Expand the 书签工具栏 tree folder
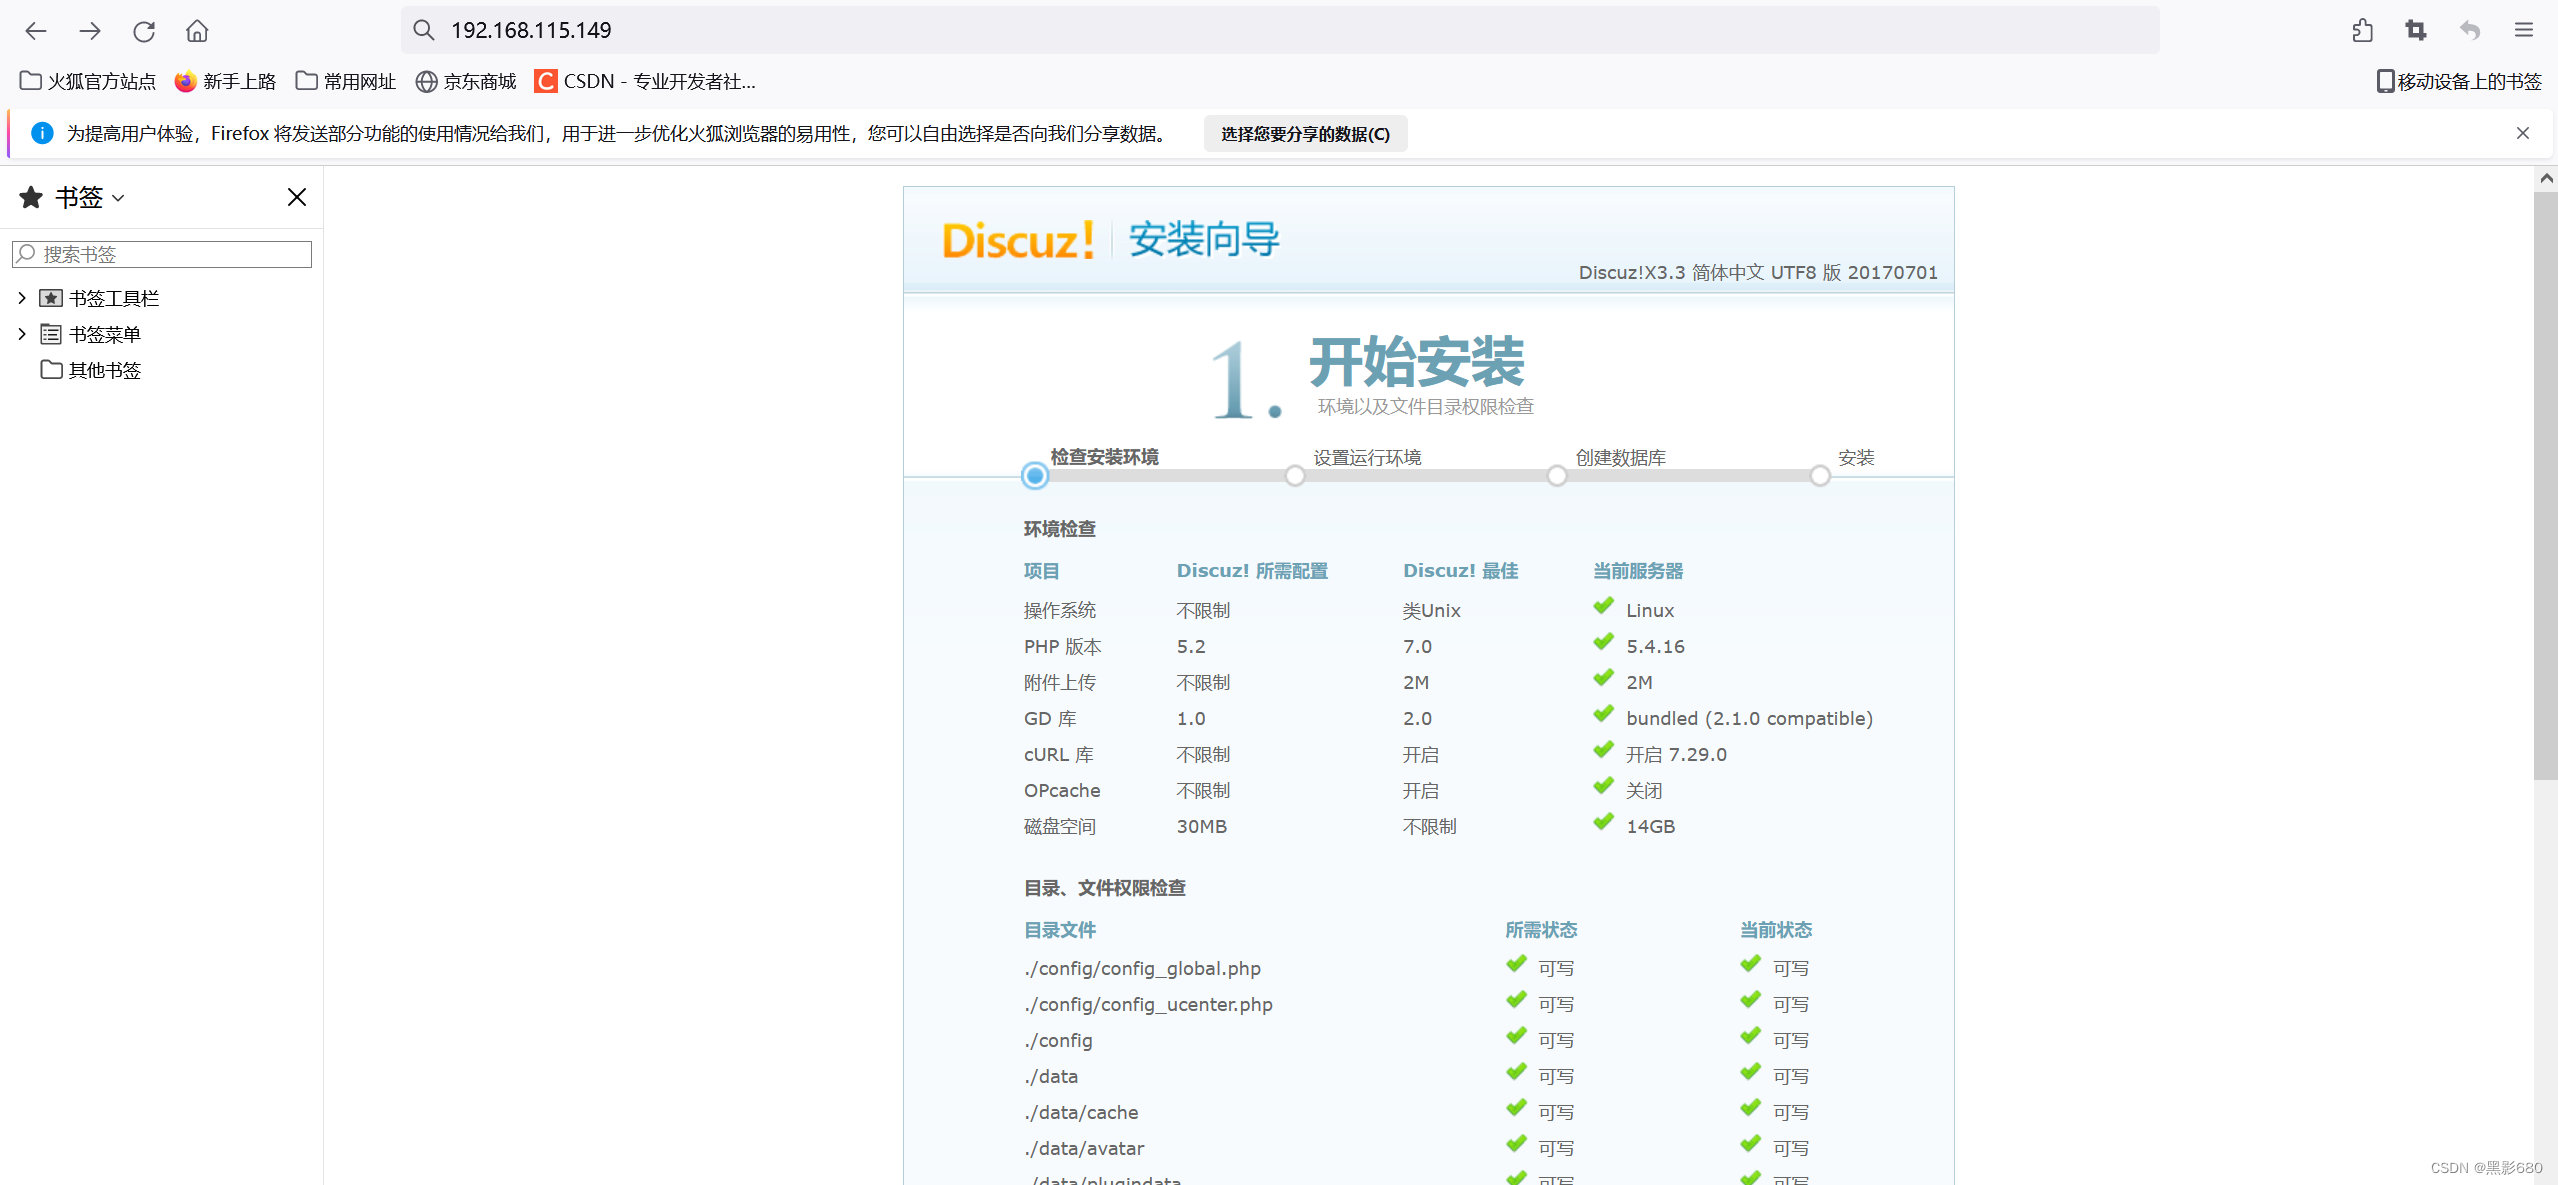Screen dimensions: 2558x1185 tap(22, 298)
